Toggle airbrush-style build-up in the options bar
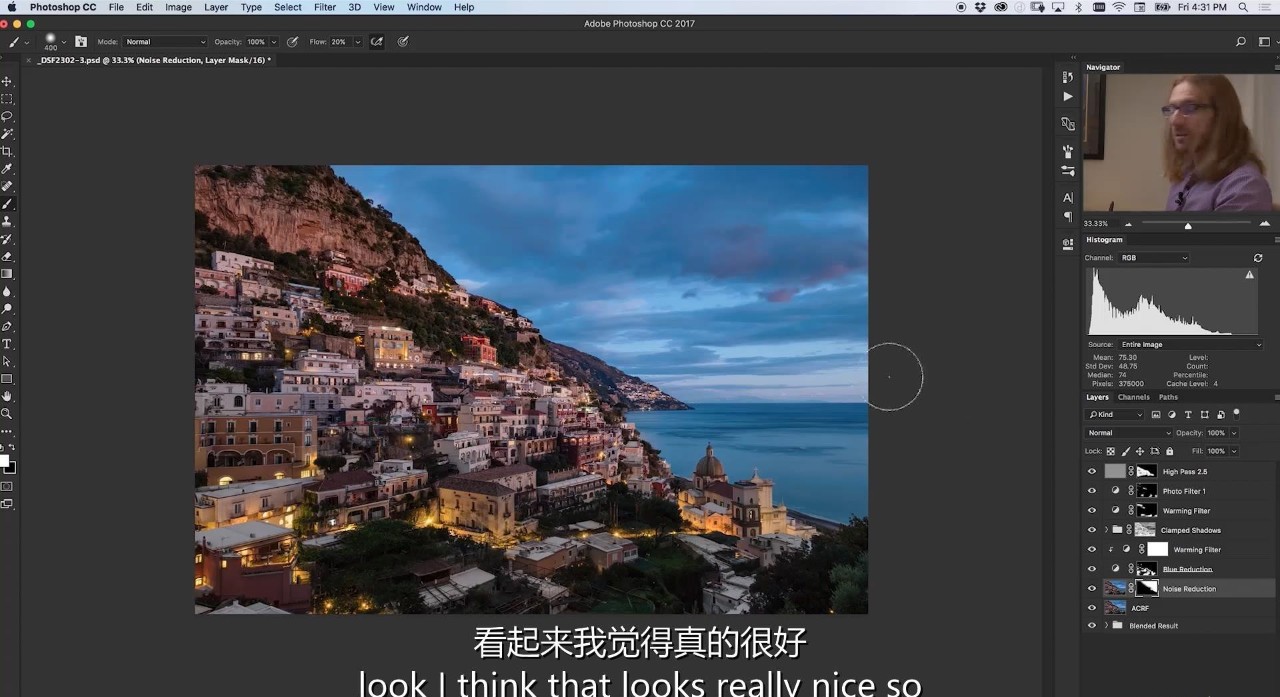Image resolution: width=1280 pixels, height=697 pixels. click(x=377, y=42)
